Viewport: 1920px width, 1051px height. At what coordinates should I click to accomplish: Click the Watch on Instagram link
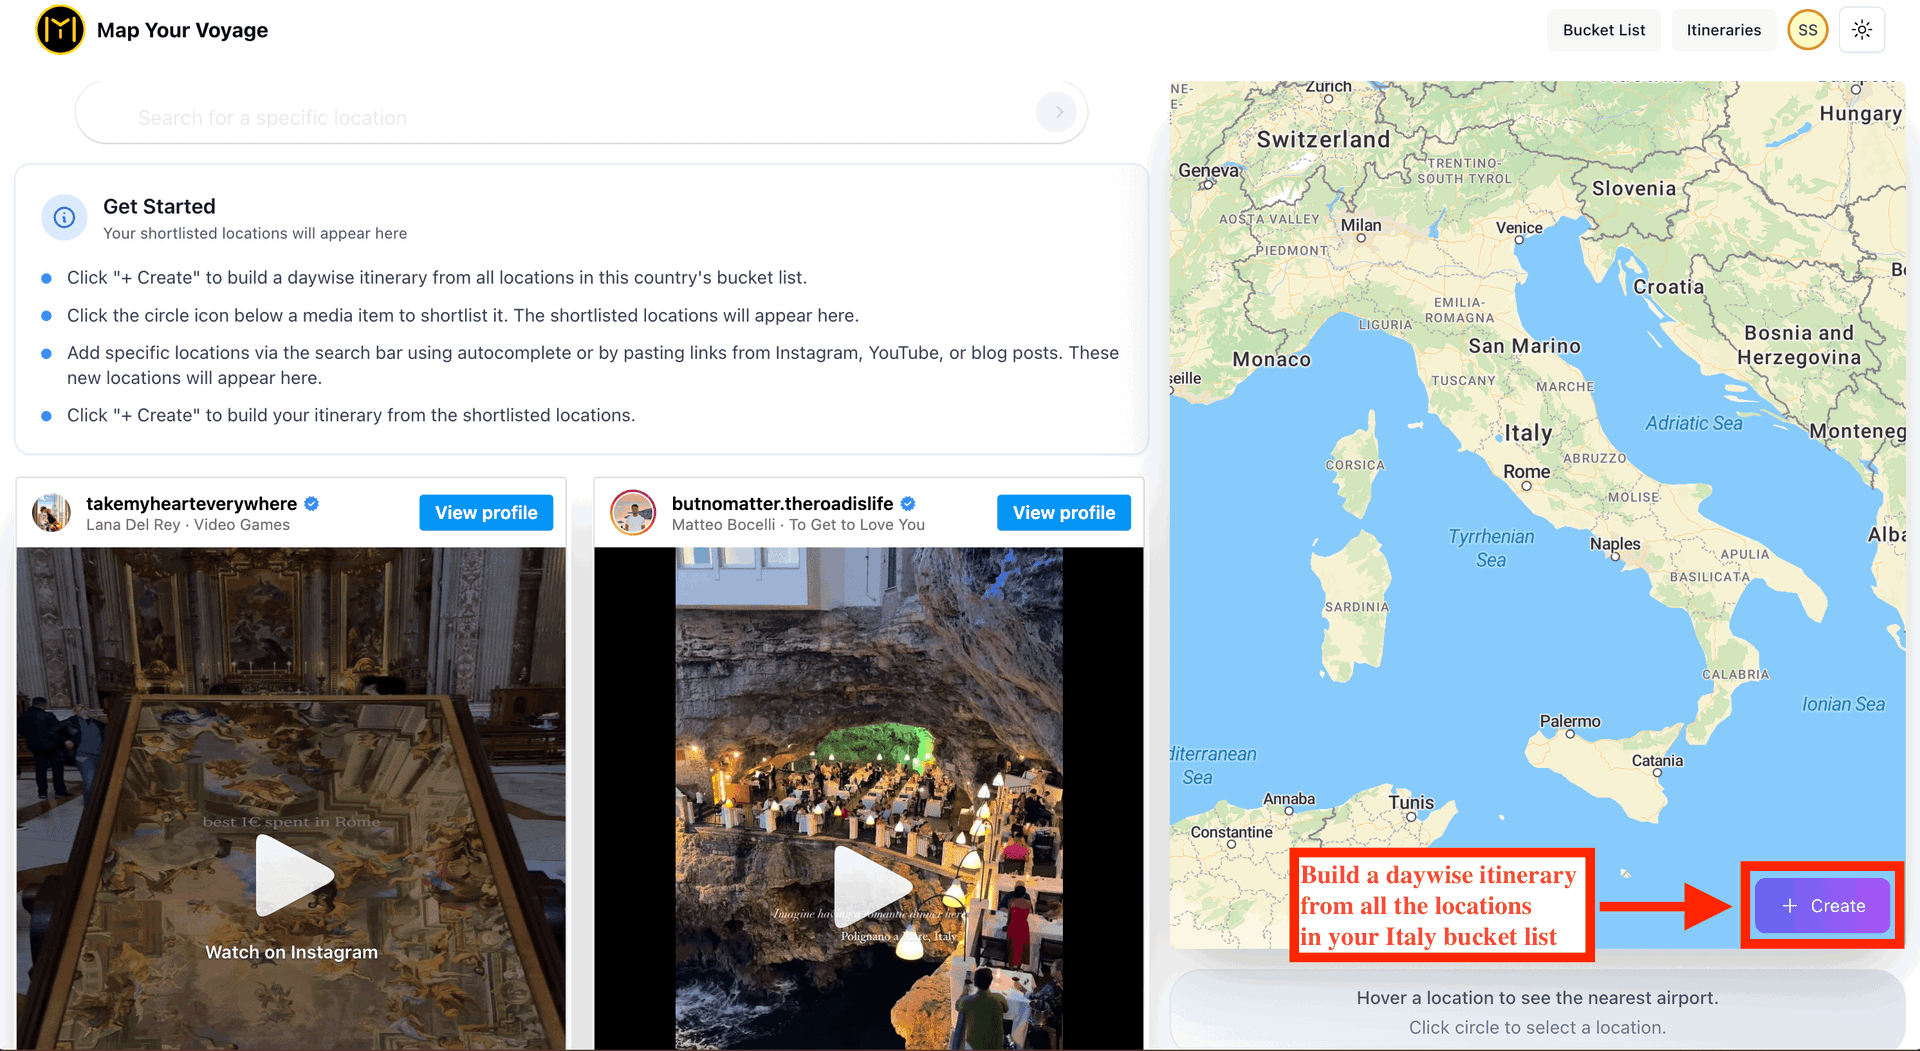291,951
